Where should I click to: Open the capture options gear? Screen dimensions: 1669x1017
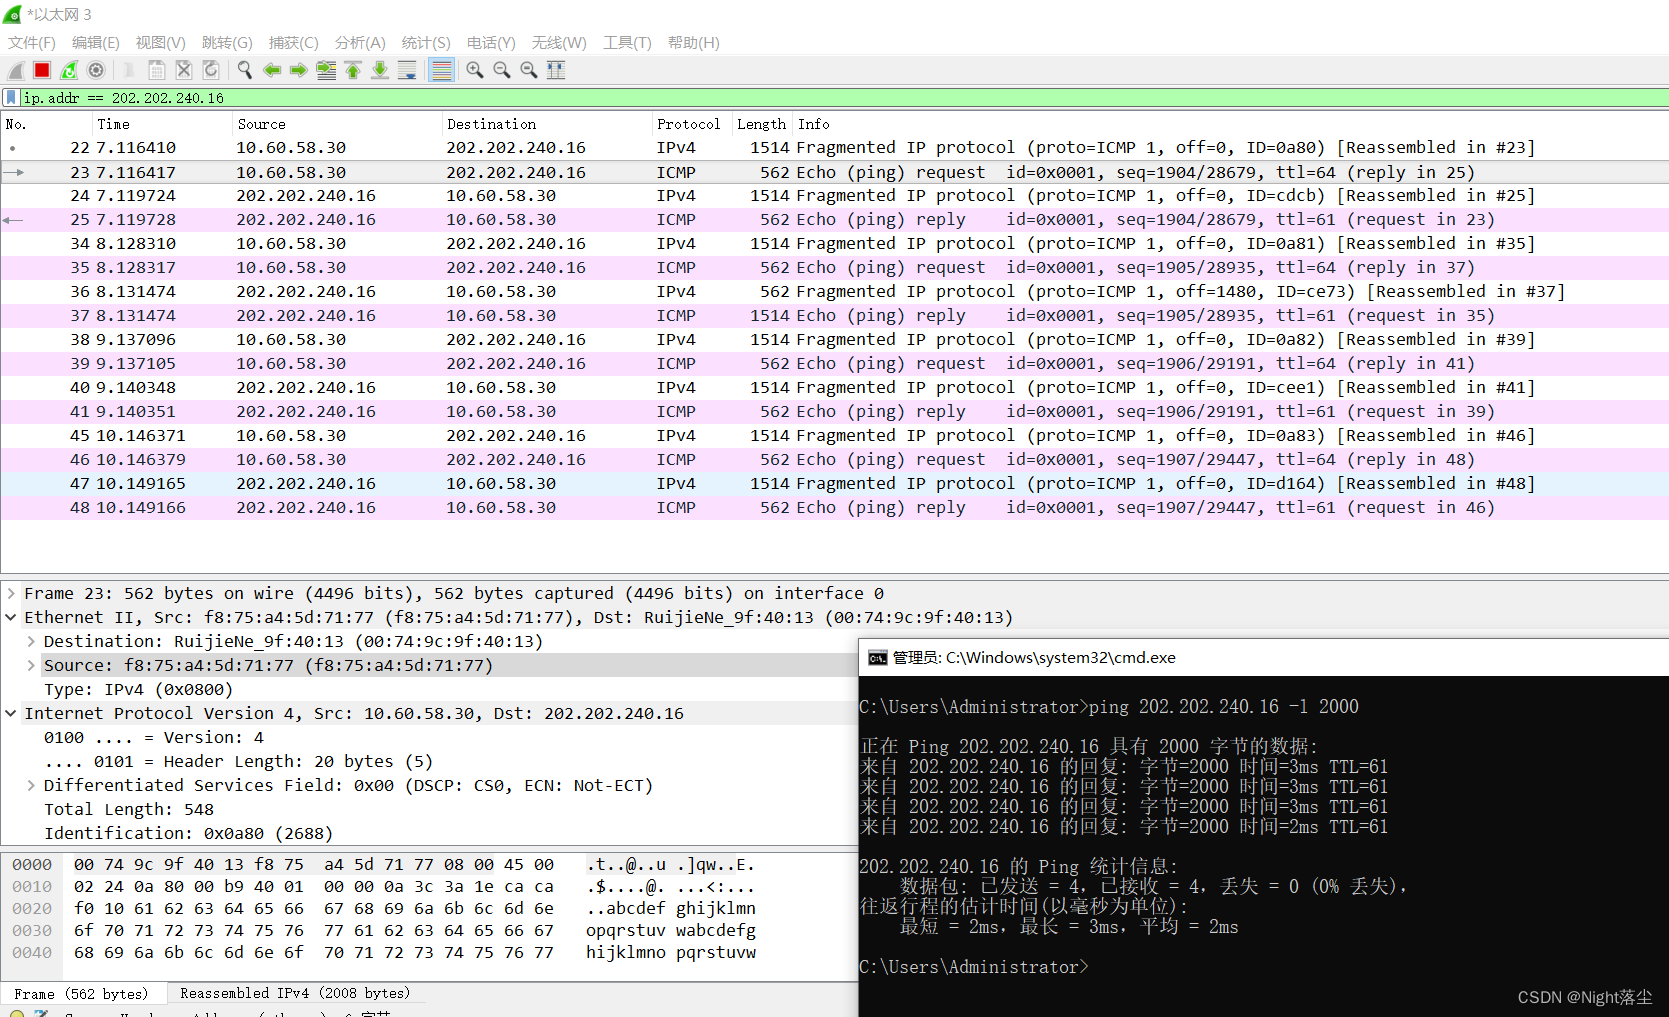click(x=96, y=70)
